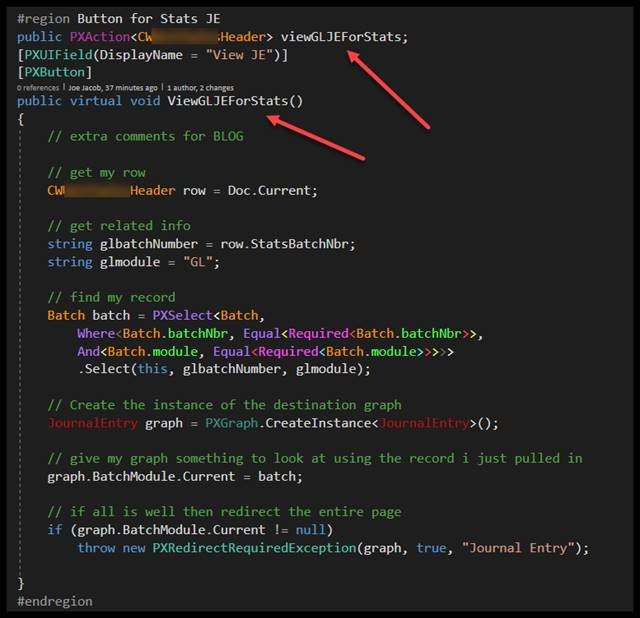Click the '#region Button for Stats JE' line

(x=118, y=19)
